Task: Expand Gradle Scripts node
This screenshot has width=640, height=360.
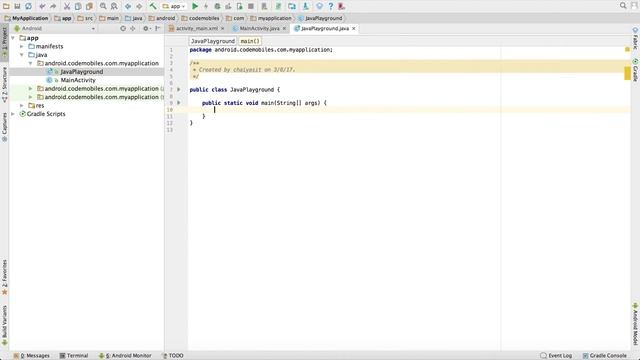Action: tap(13, 114)
